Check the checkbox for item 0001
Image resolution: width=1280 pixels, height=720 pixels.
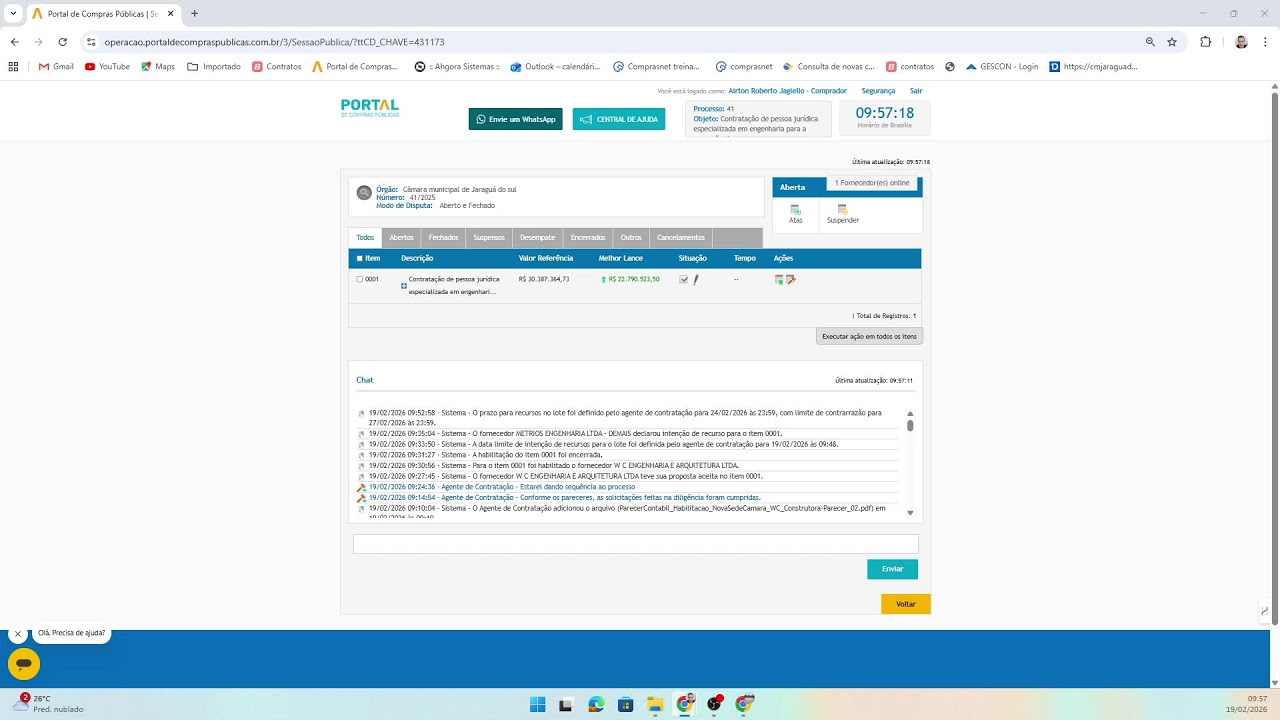pyautogui.click(x=360, y=279)
